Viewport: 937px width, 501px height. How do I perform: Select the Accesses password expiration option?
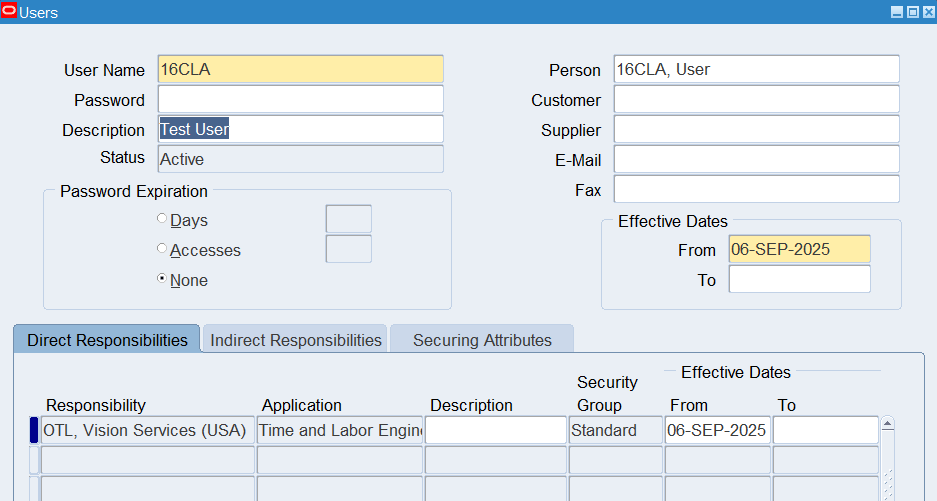(162, 250)
